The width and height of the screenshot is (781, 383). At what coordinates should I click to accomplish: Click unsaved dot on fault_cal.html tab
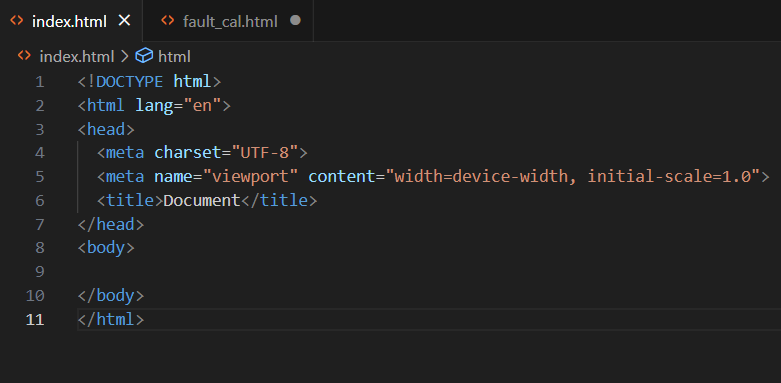(x=295, y=20)
